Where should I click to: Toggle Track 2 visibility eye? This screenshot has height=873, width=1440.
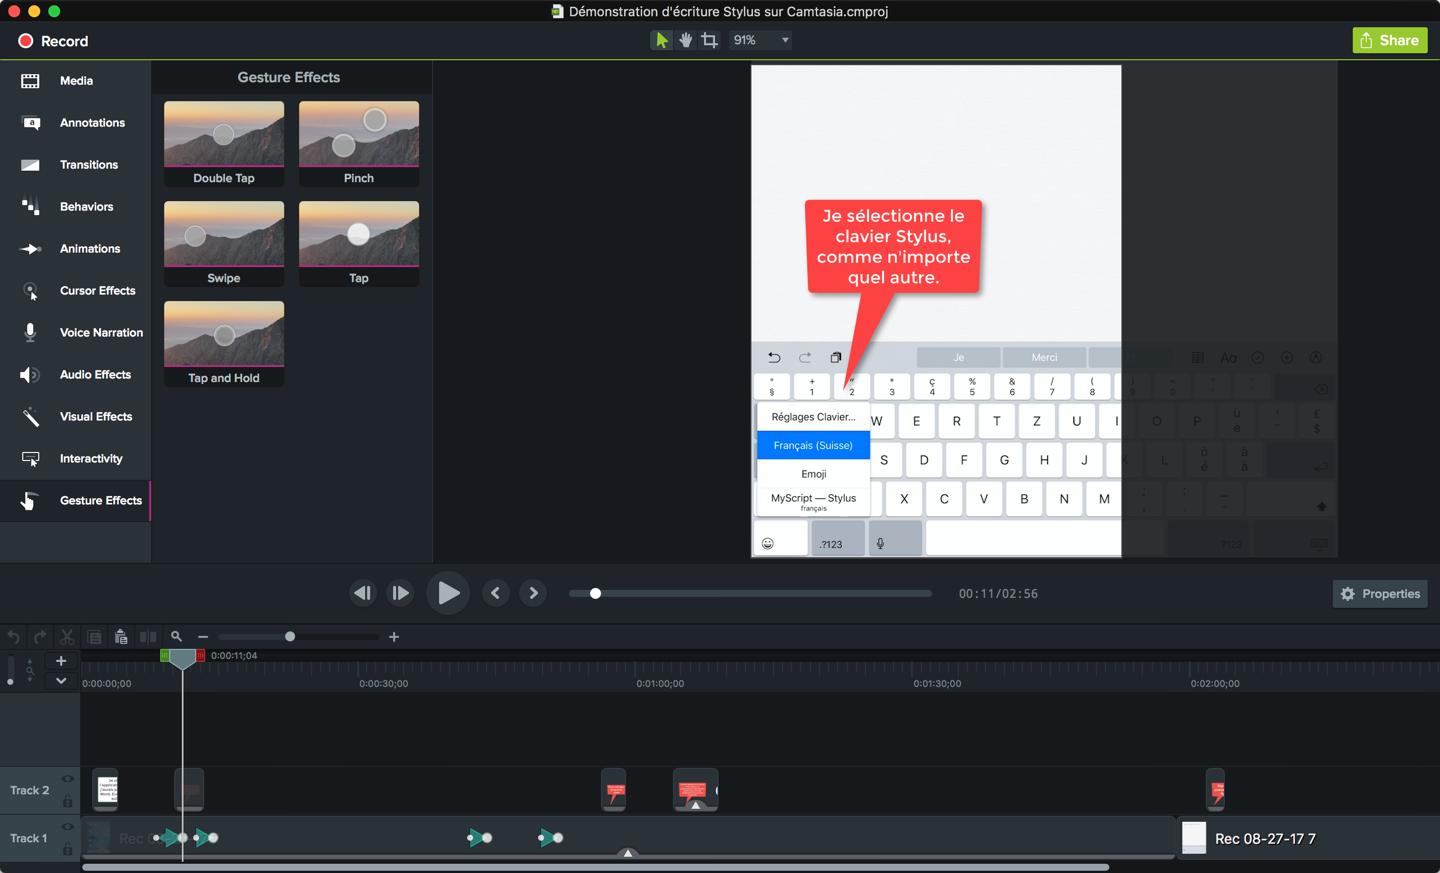click(68, 780)
